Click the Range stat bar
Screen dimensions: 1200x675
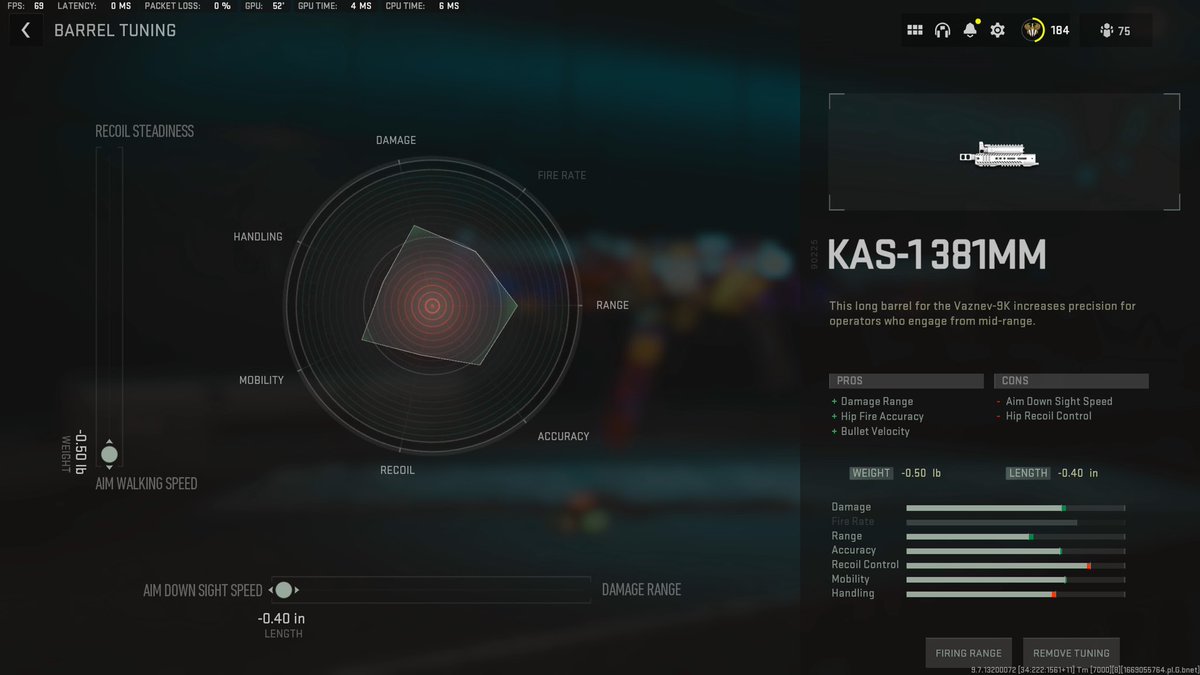coord(1016,537)
